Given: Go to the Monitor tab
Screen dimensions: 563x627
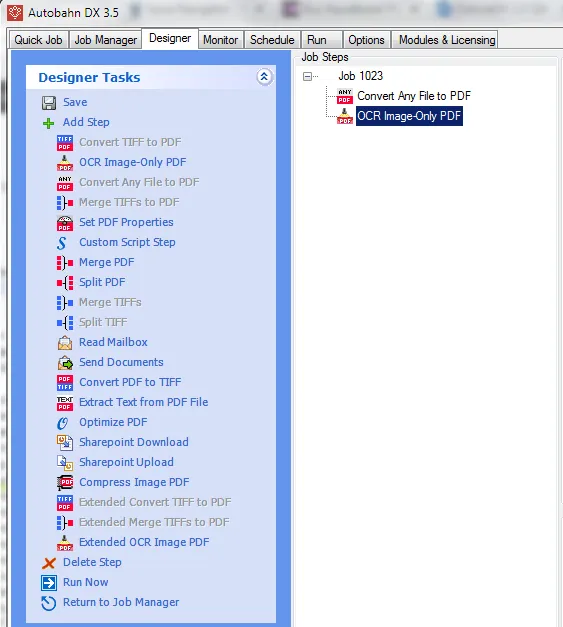Looking at the screenshot, I should click(220, 40).
